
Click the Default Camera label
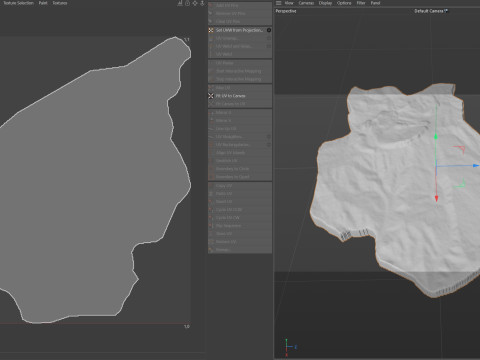429,11
